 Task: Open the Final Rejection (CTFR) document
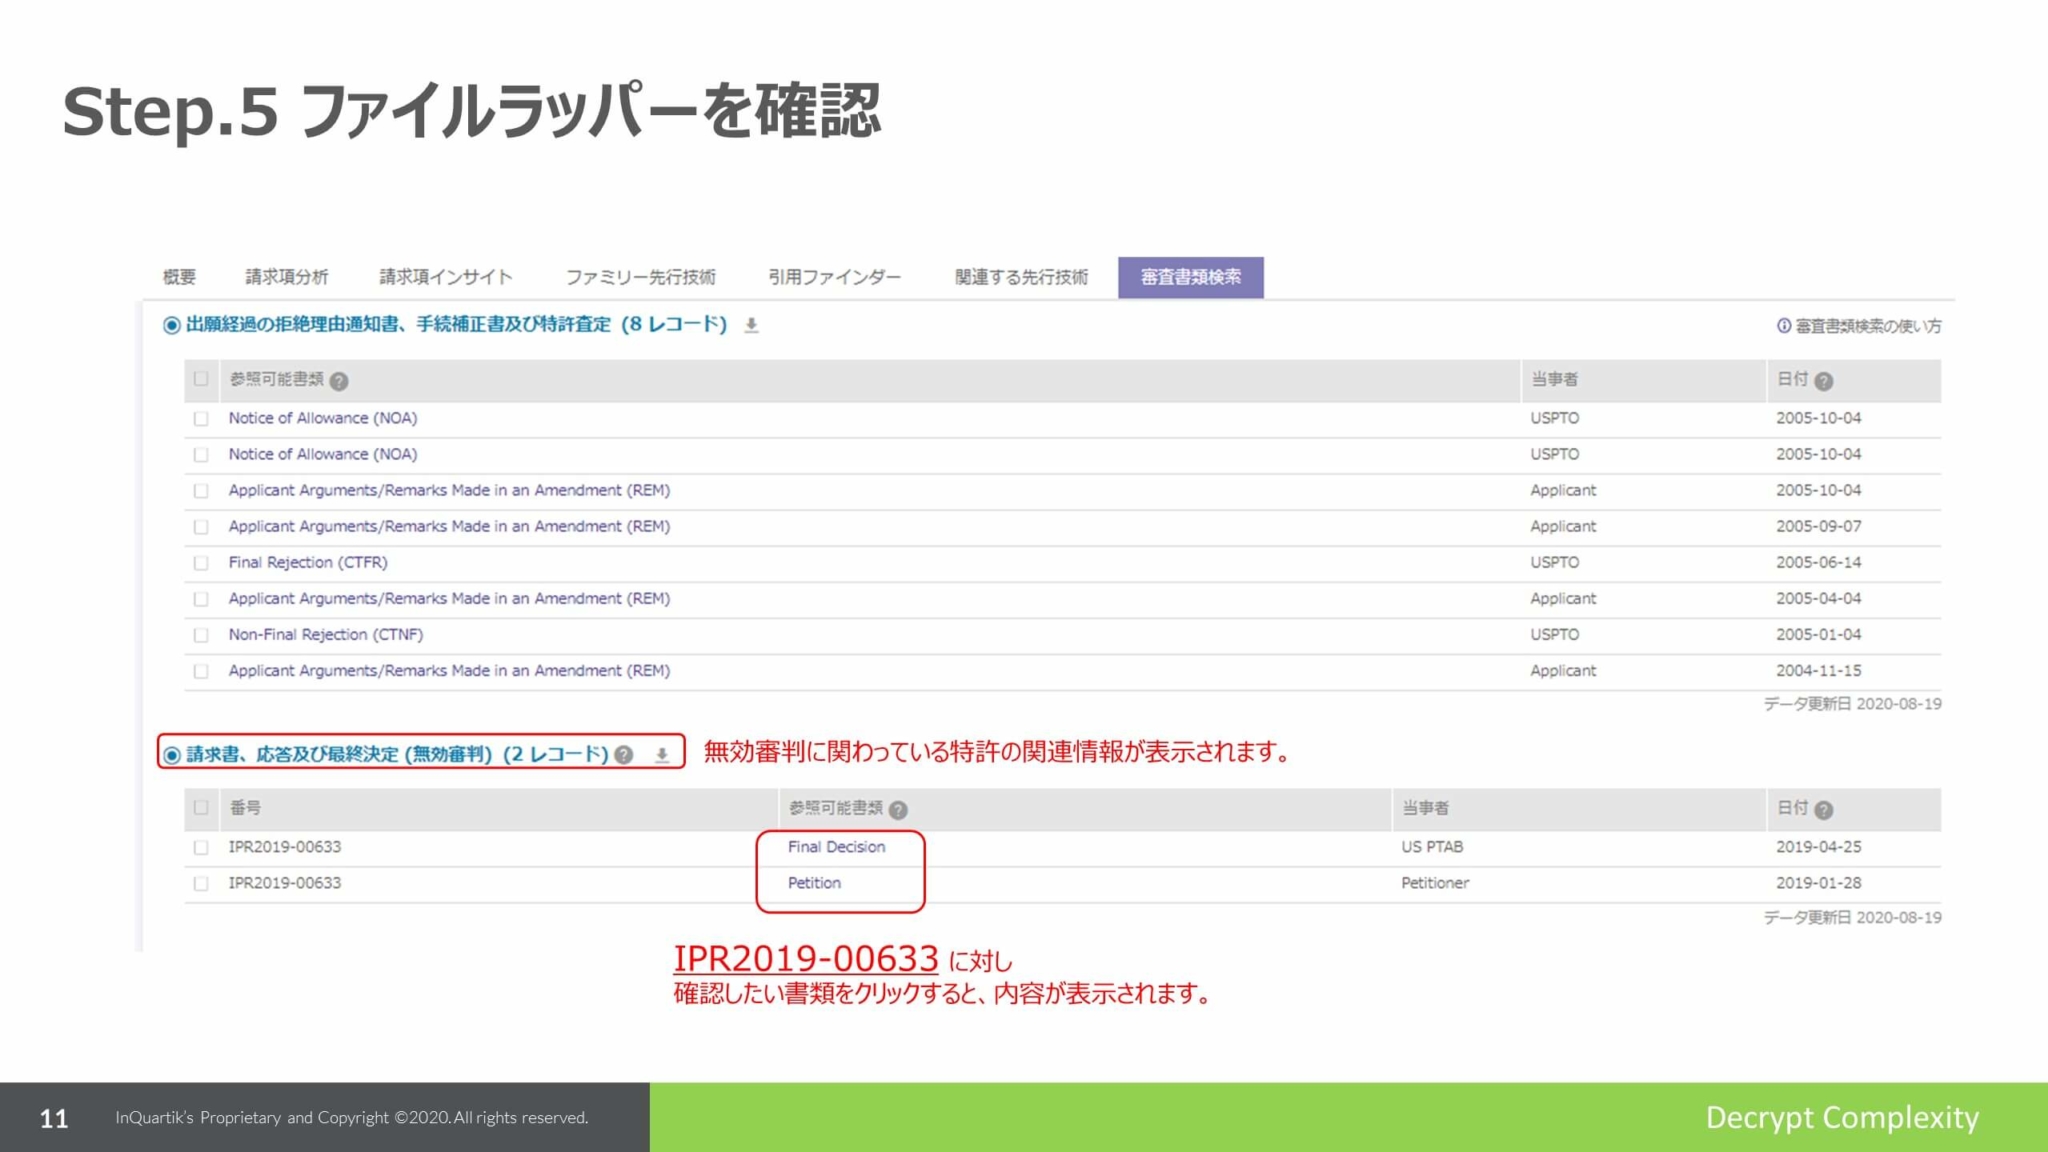308,562
